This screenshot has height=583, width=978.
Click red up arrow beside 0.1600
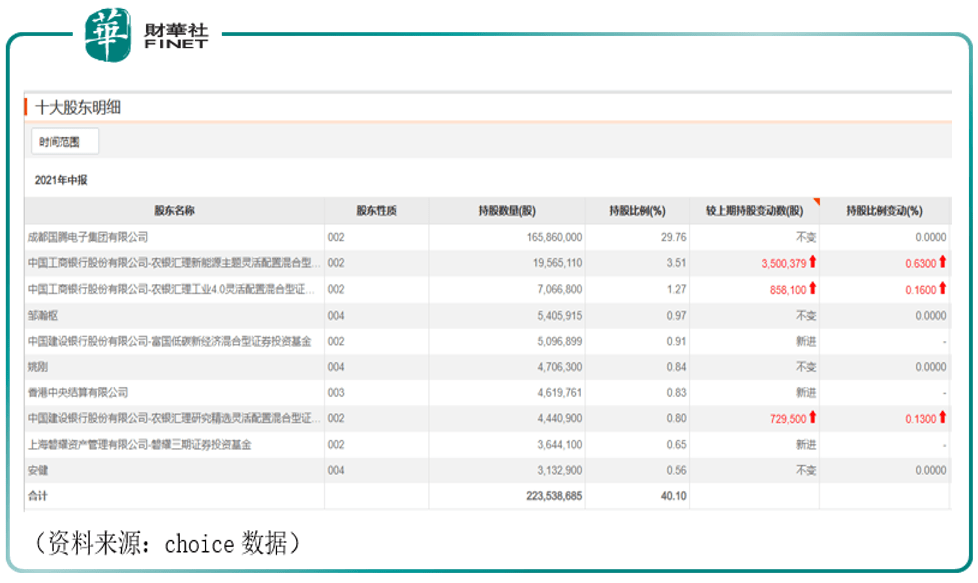[942, 289]
